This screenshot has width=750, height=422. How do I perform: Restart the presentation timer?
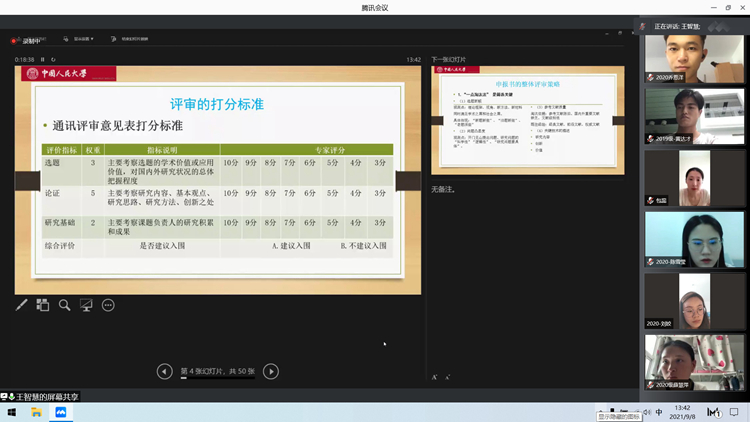pyautogui.click(x=51, y=60)
